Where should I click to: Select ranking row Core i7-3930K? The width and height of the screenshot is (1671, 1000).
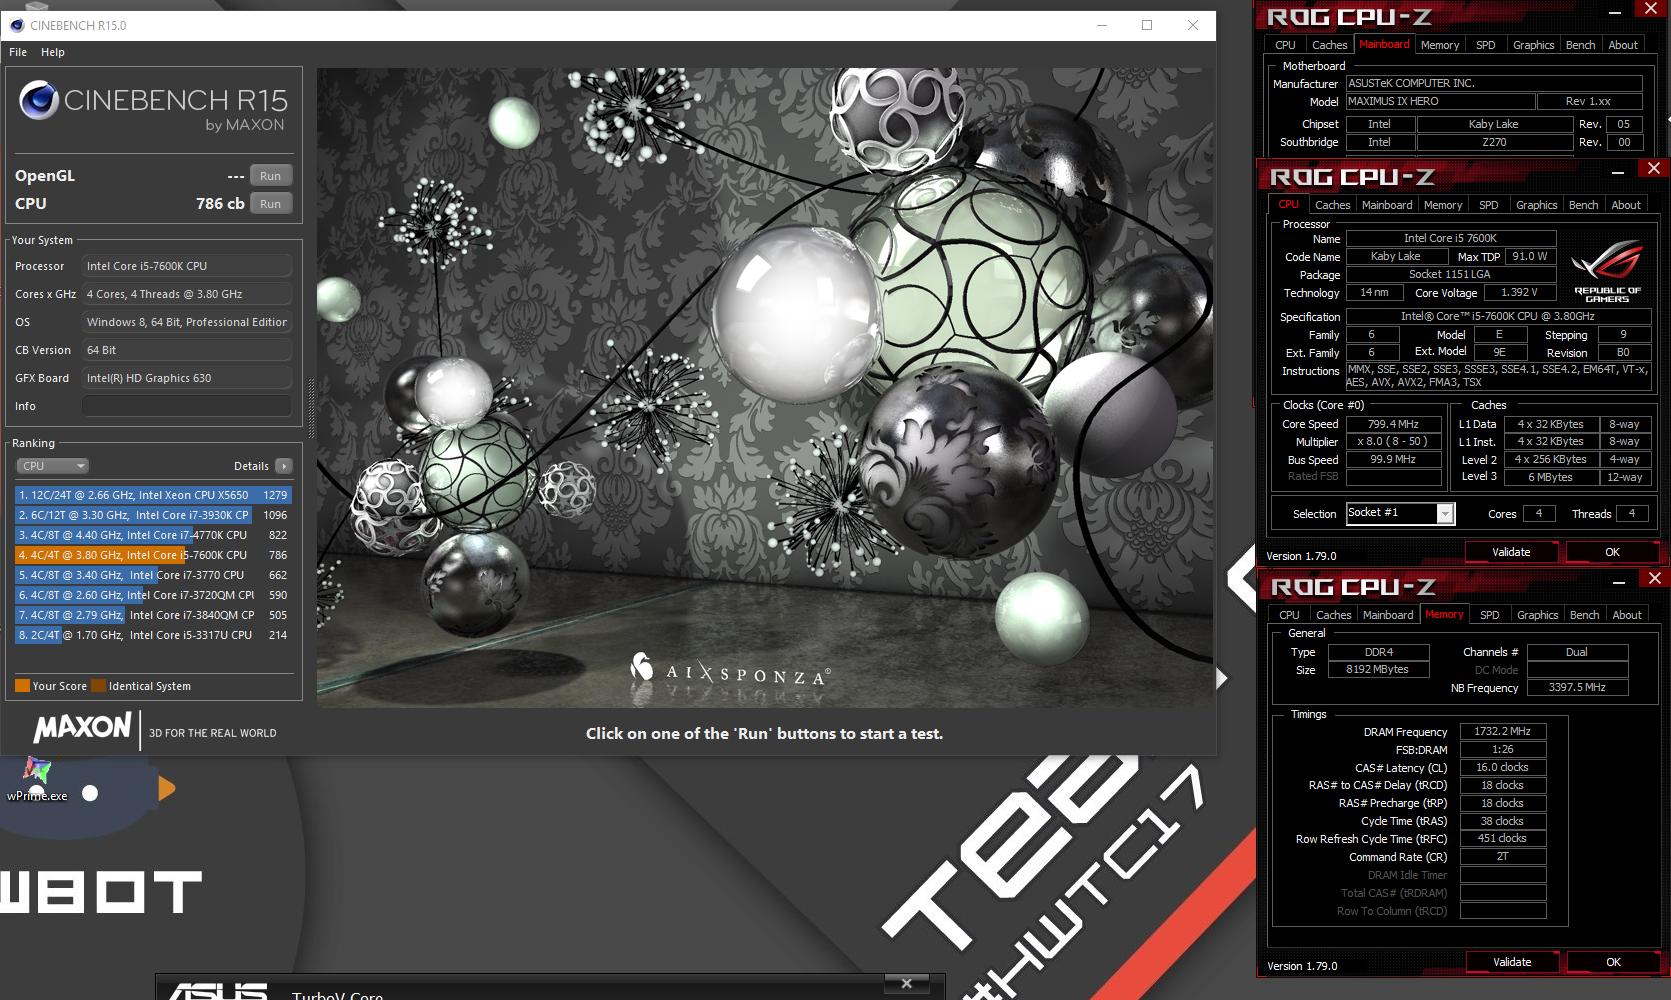coord(152,515)
